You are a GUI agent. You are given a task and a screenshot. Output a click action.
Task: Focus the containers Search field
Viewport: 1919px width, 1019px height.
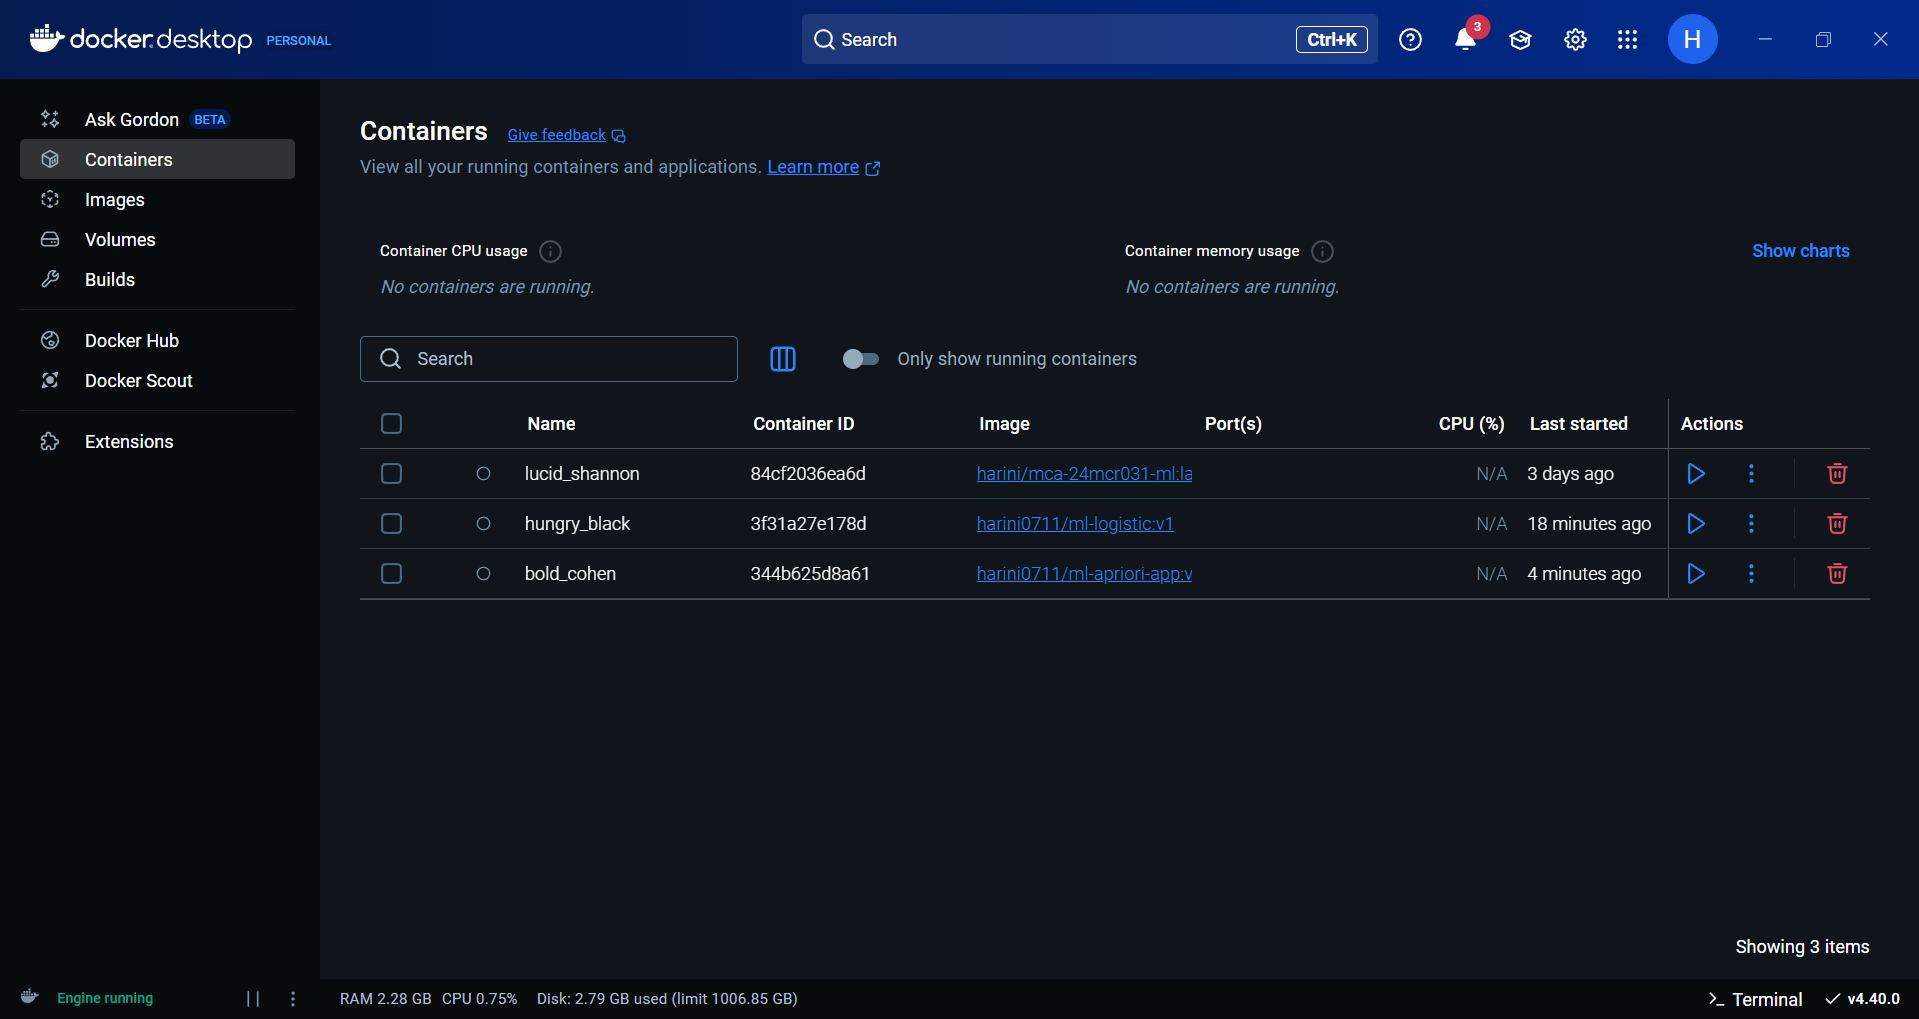click(x=549, y=359)
